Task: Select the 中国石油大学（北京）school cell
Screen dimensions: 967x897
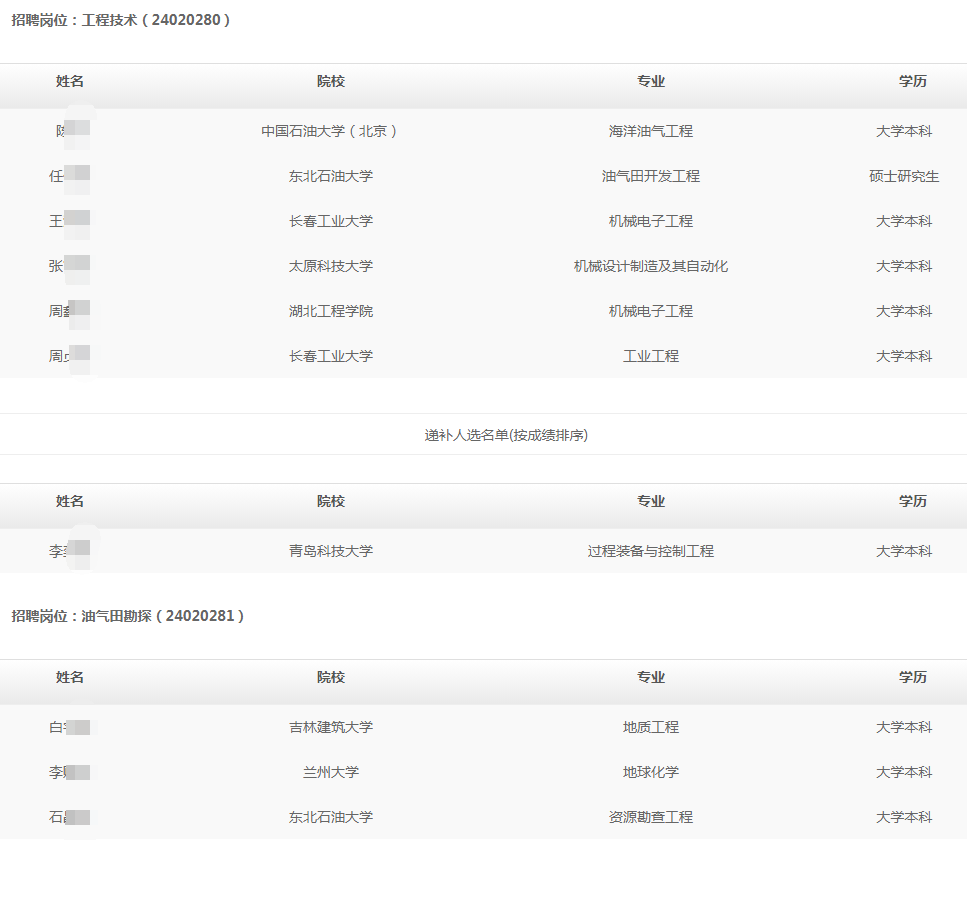Action: point(330,131)
